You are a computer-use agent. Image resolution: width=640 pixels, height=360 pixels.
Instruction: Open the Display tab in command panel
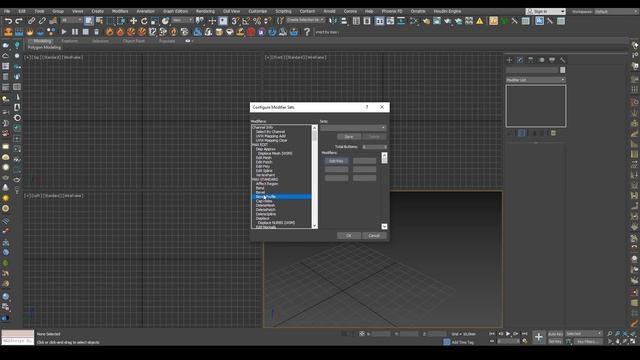point(552,60)
